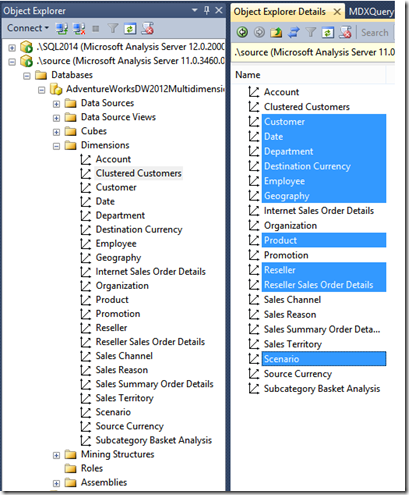
Task: Switch to the MDXQuery tab
Action: [371, 12]
